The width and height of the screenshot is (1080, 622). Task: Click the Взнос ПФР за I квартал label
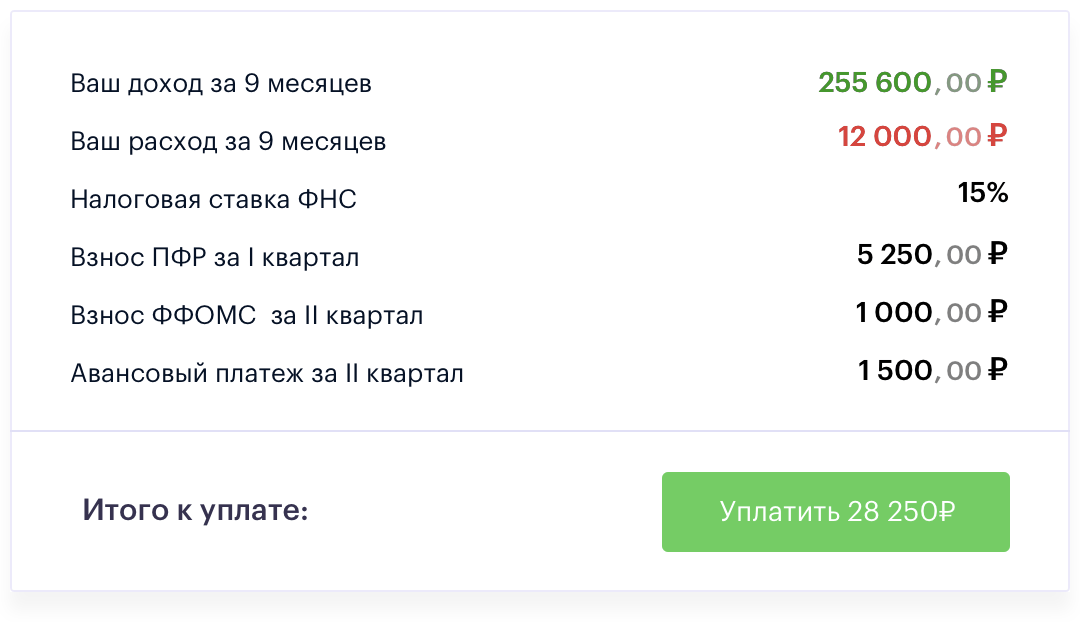[x=215, y=257]
